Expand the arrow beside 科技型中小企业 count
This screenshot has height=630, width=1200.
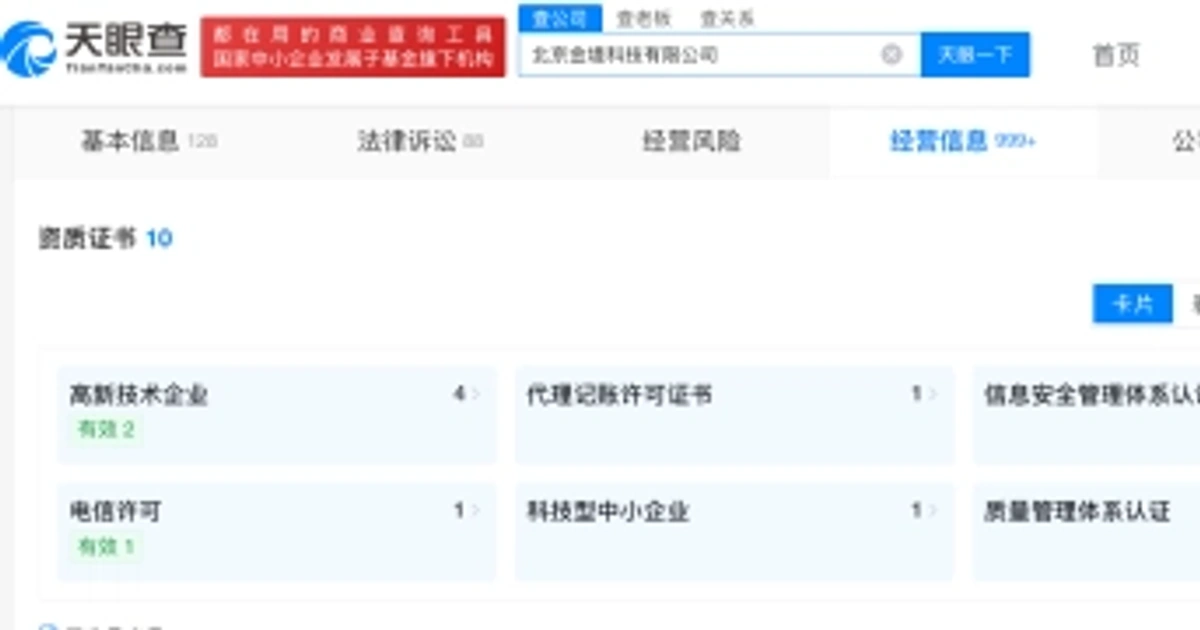[x=932, y=511]
